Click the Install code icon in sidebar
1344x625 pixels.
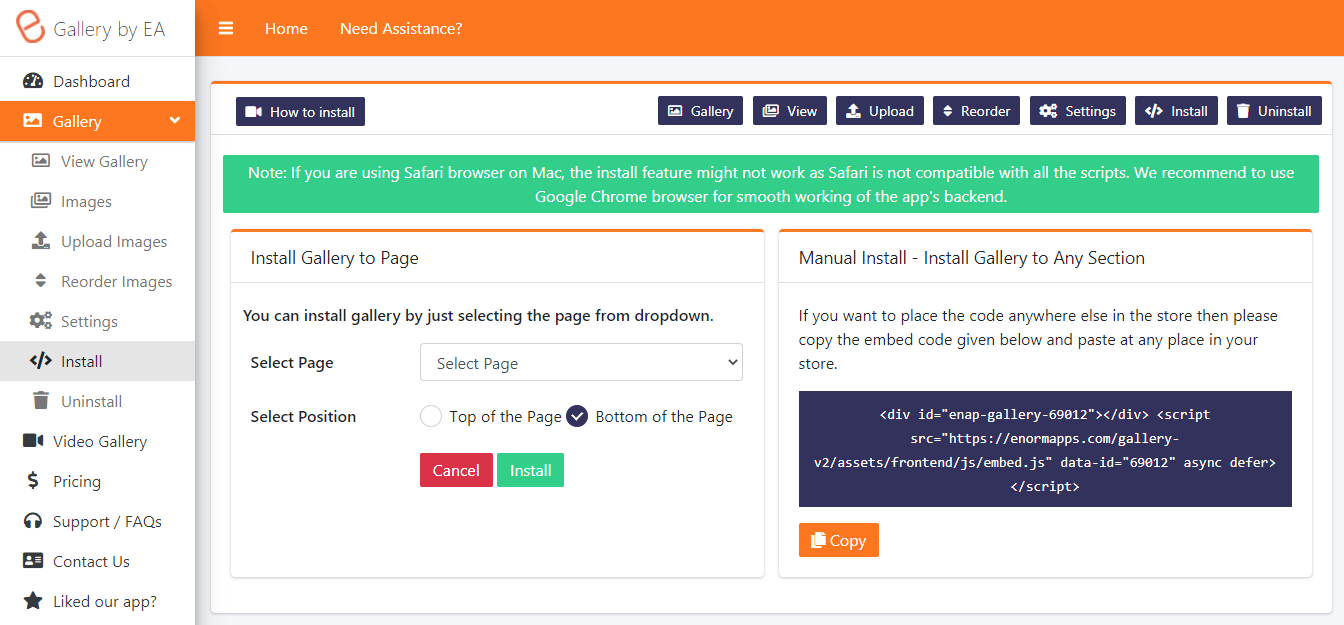click(41, 361)
